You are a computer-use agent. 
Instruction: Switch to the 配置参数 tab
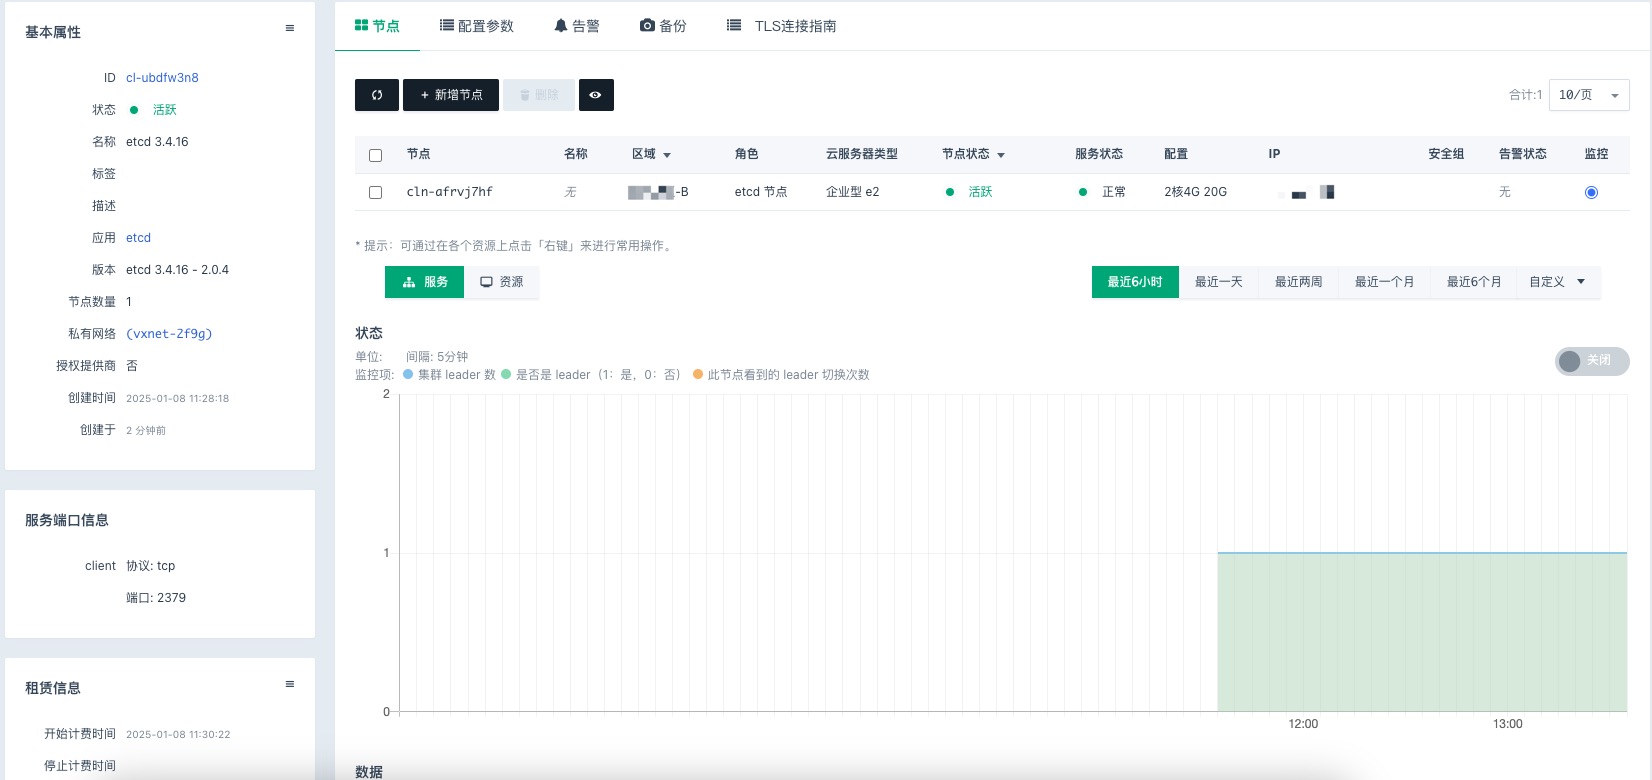coord(477,26)
